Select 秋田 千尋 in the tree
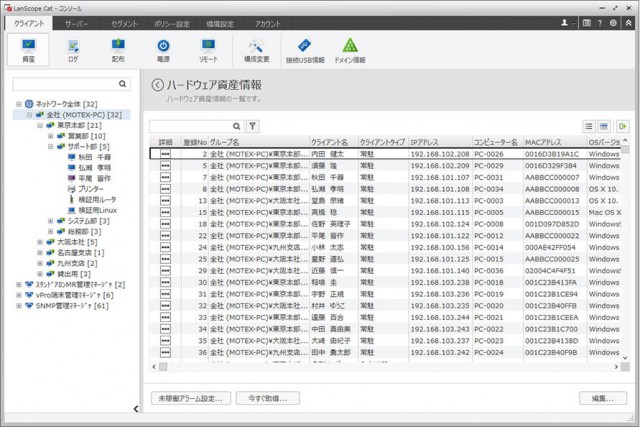640x427 pixels. [x=94, y=157]
